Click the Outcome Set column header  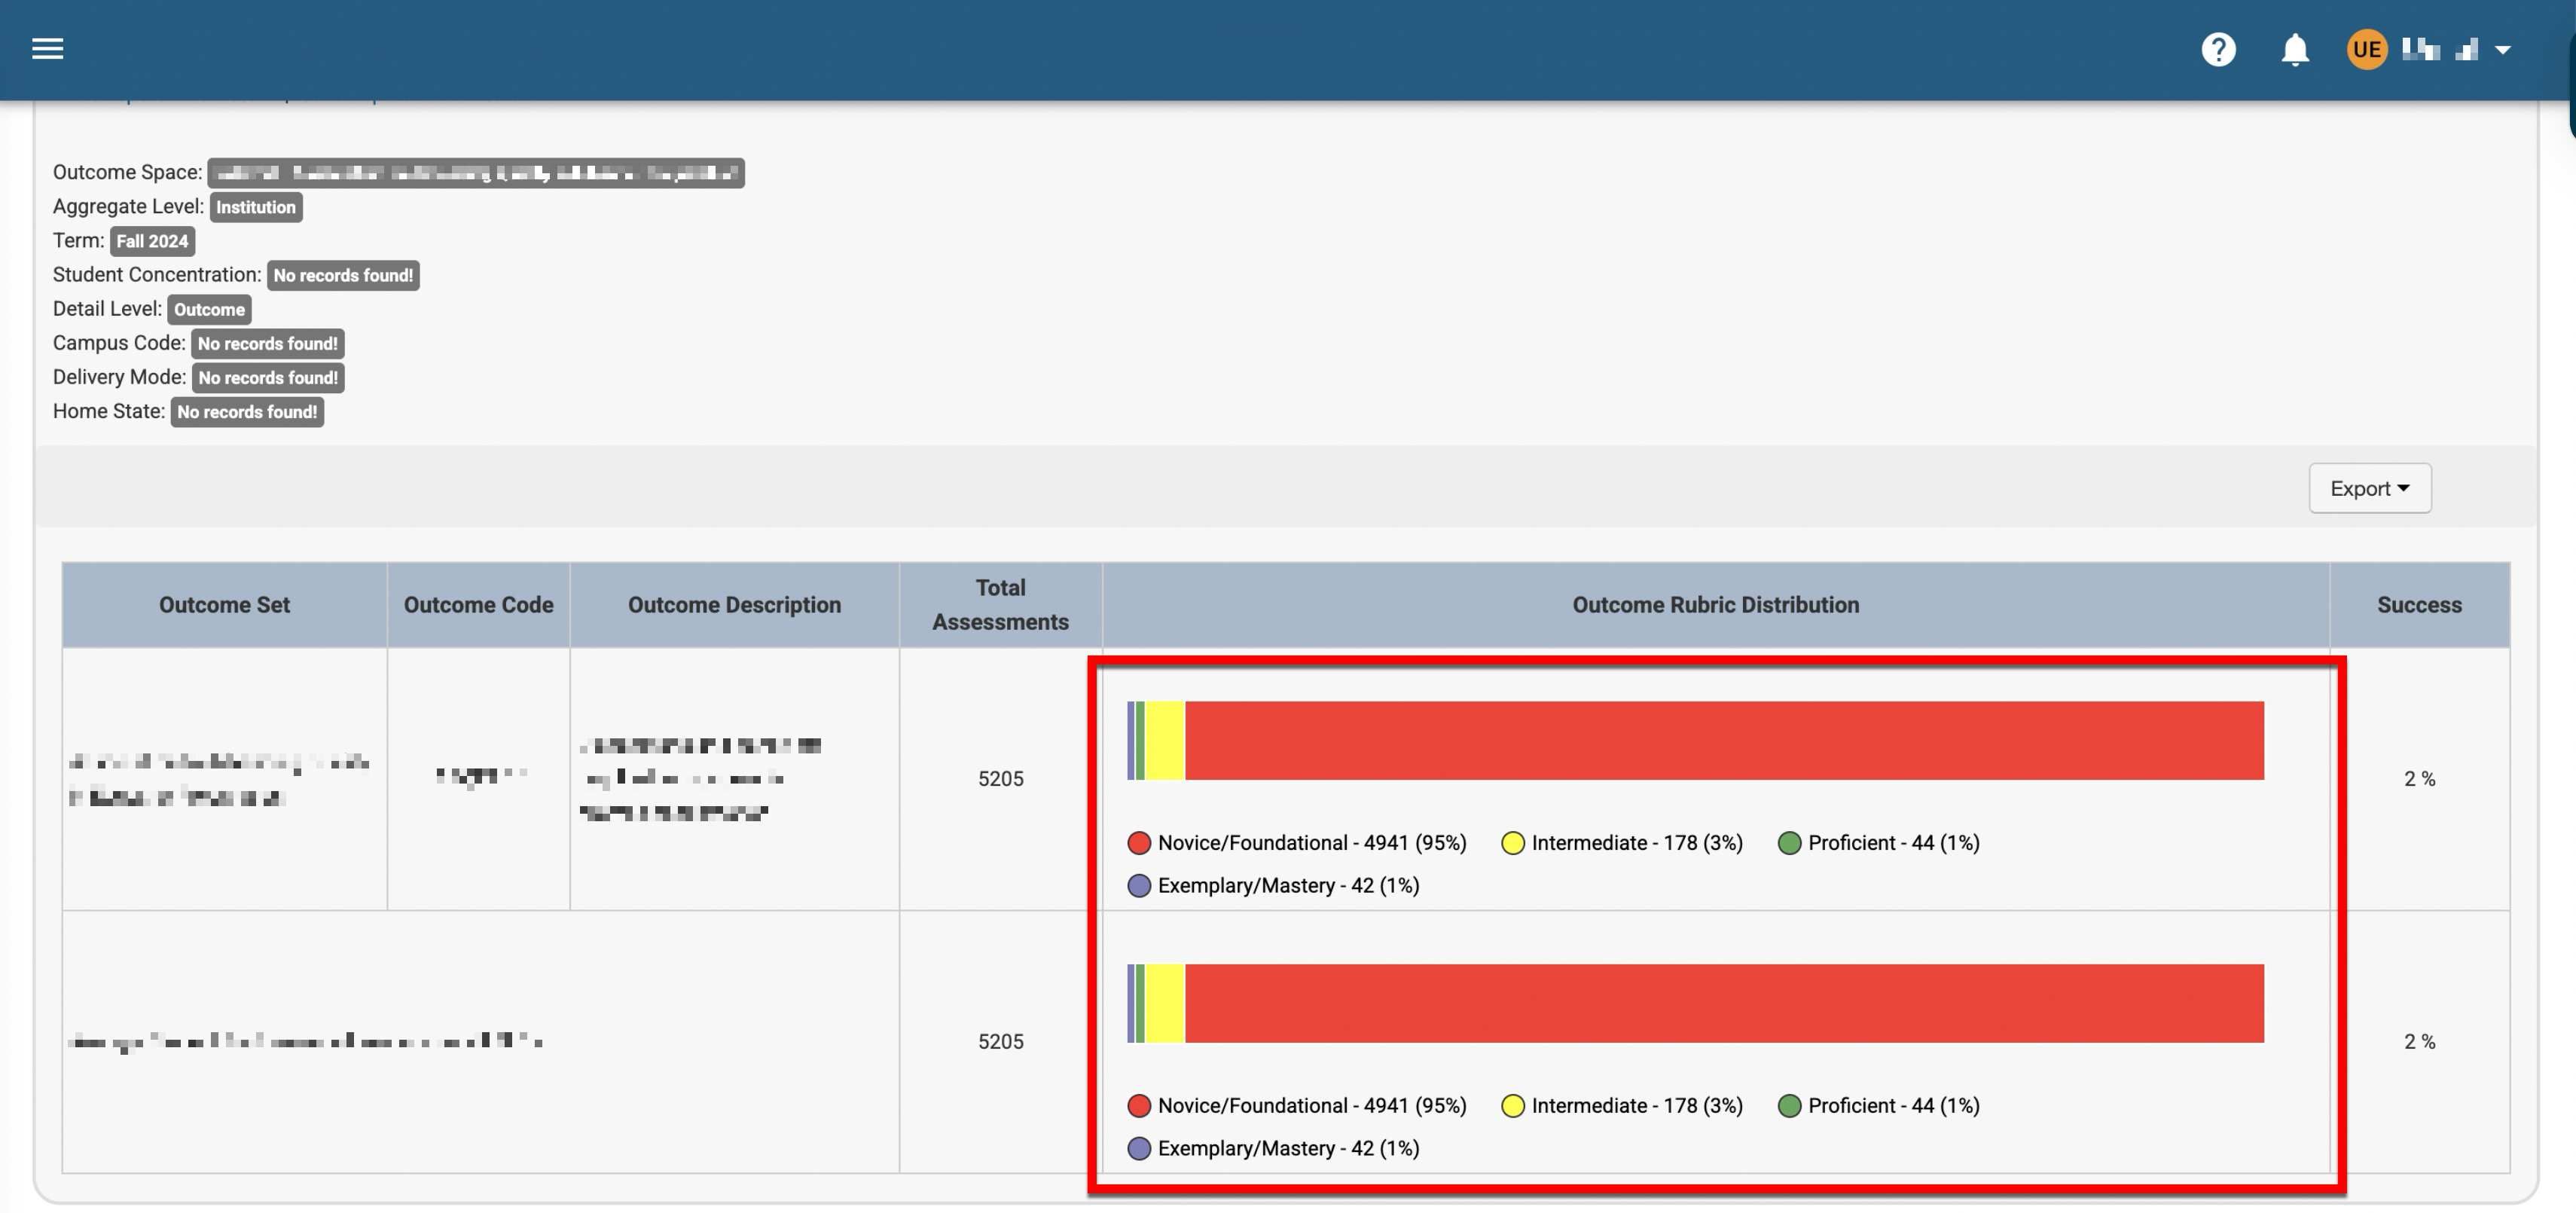(x=224, y=605)
